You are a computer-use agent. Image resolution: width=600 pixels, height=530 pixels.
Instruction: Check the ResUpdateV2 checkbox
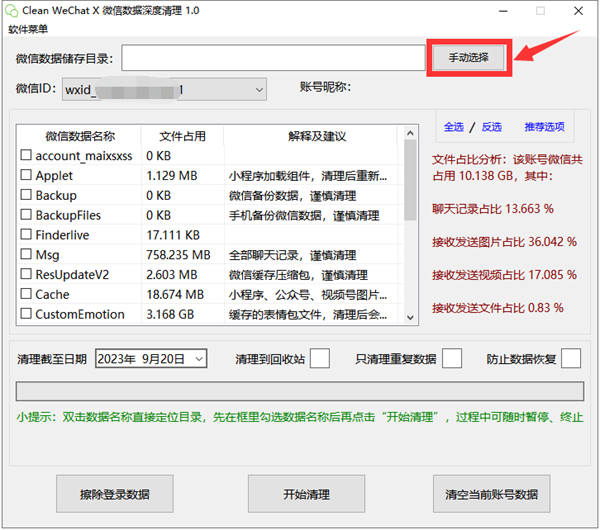point(26,274)
